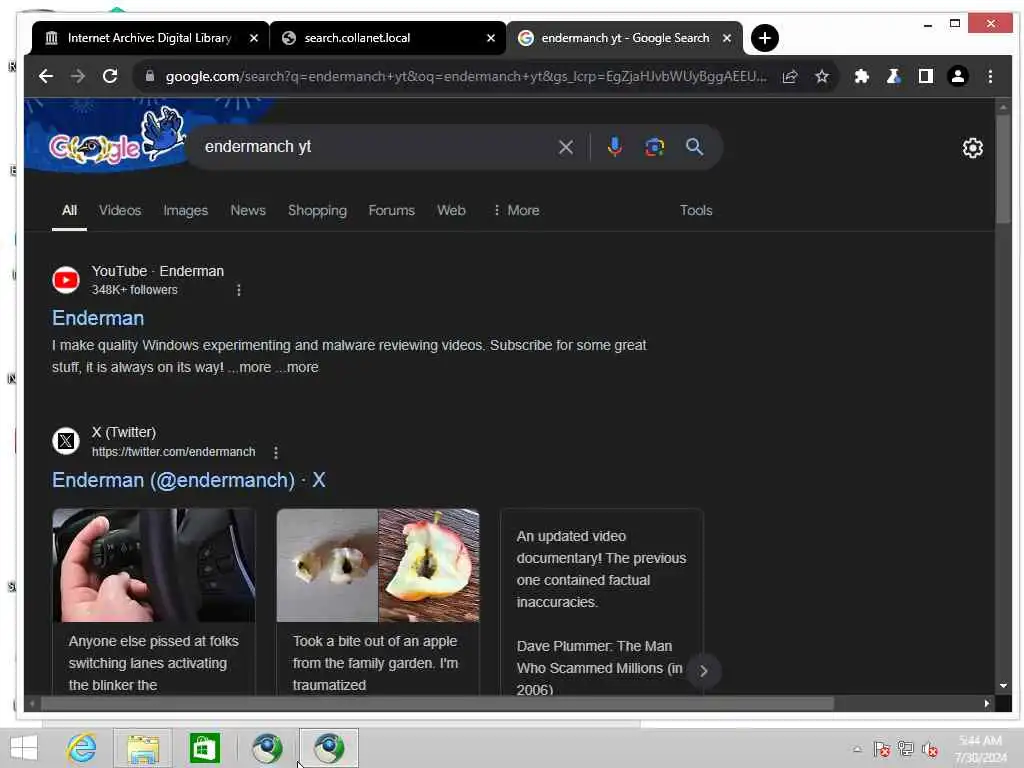Open more options for YouTube Enderman result

coord(238,290)
